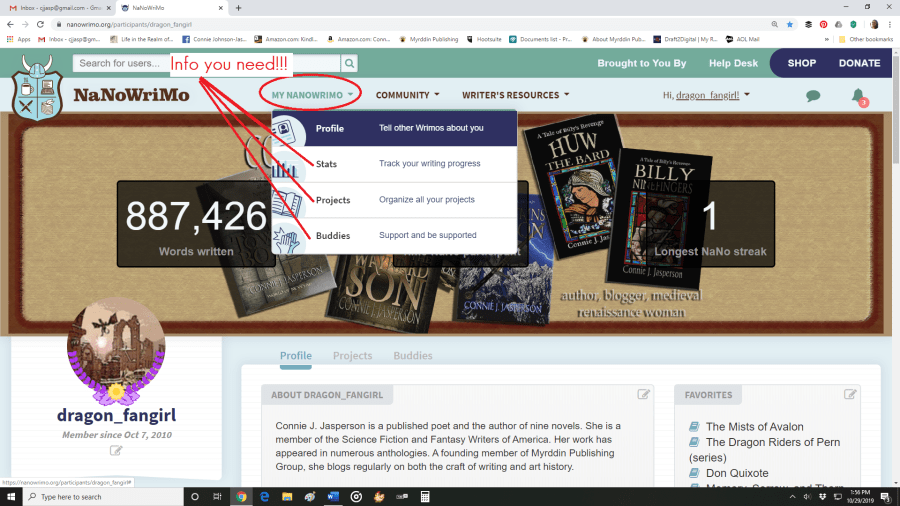This screenshot has height=506, width=900.
Task: Click the search magnifier icon
Action: coord(351,63)
